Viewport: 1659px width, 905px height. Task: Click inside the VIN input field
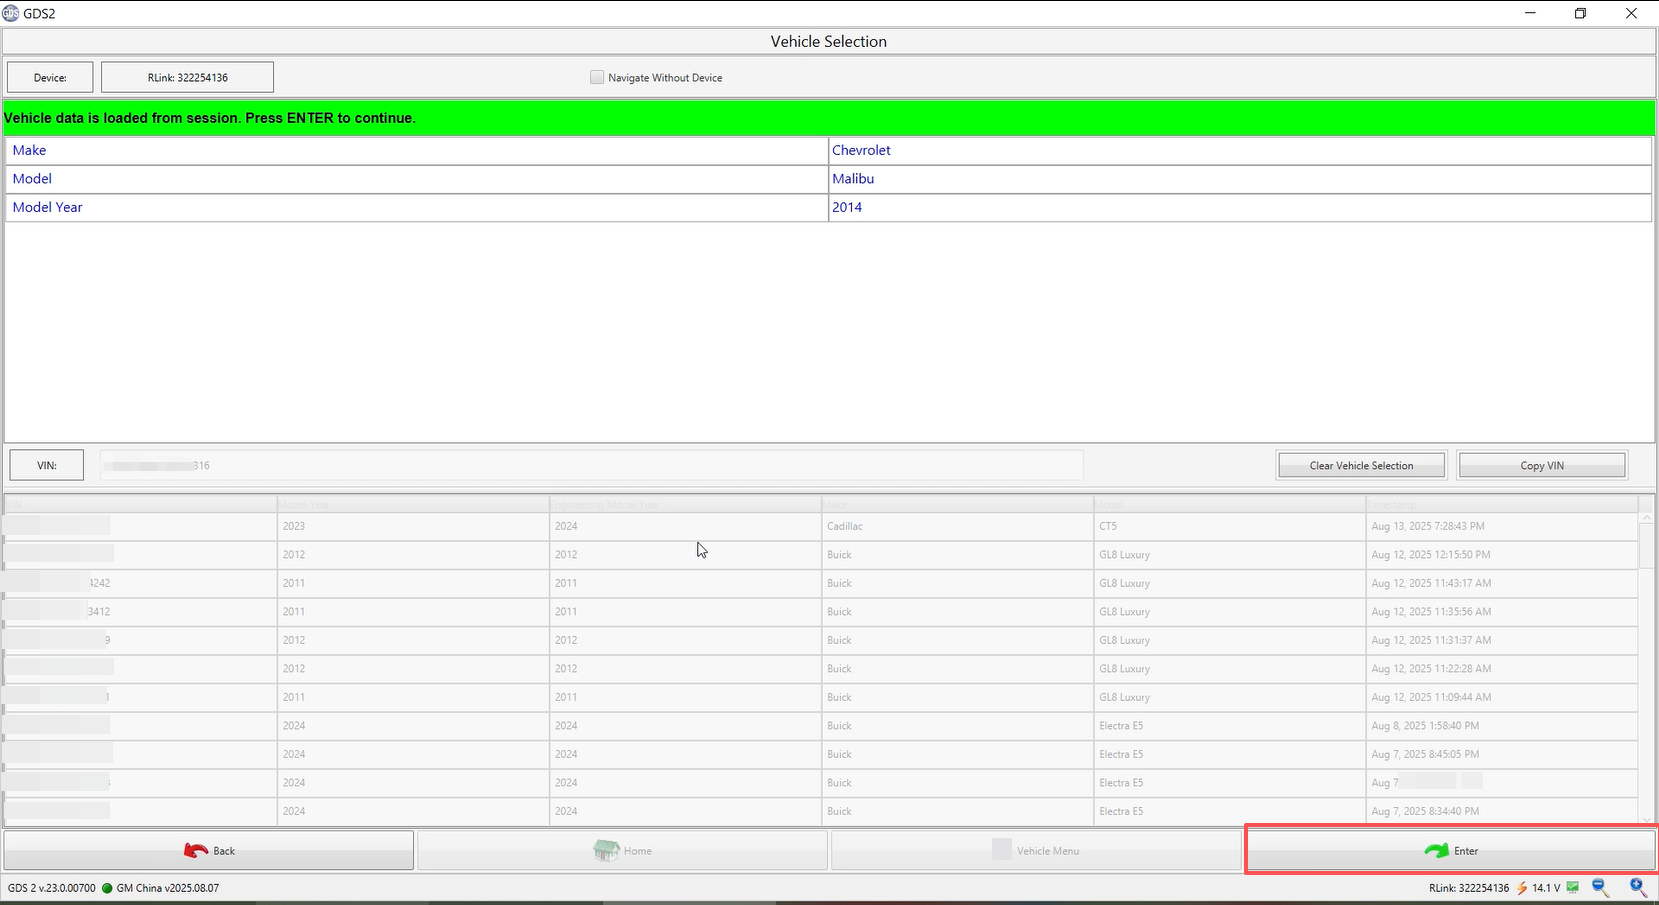tap(590, 465)
